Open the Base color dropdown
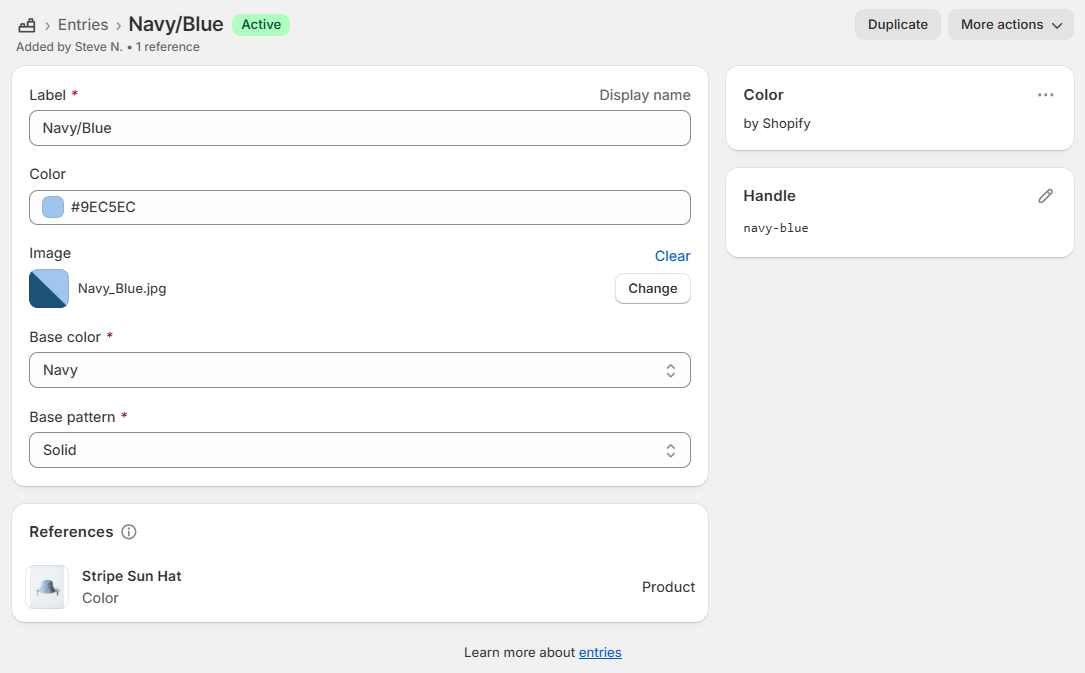This screenshot has width=1085, height=673. (x=360, y=370)
